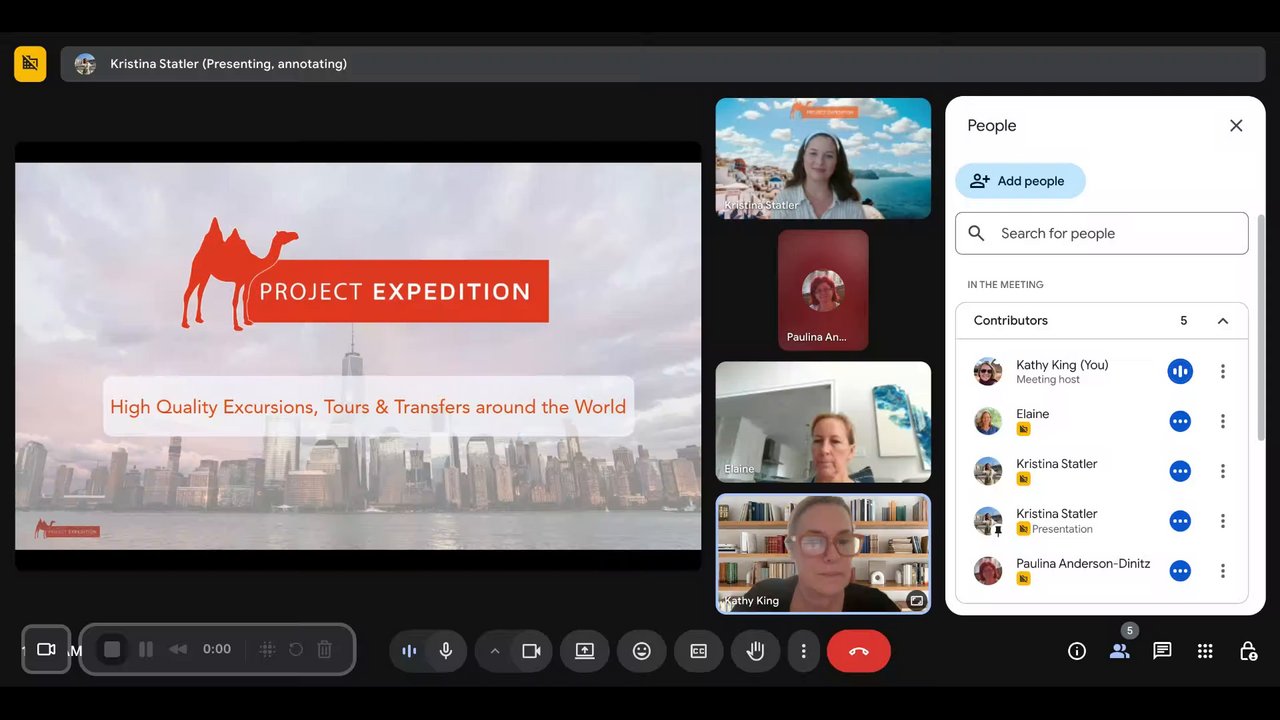Click Paulina Anderson-Dinitz's avatar in list
The height and width of the screenshot is (720, 1280).
[988, 571]
